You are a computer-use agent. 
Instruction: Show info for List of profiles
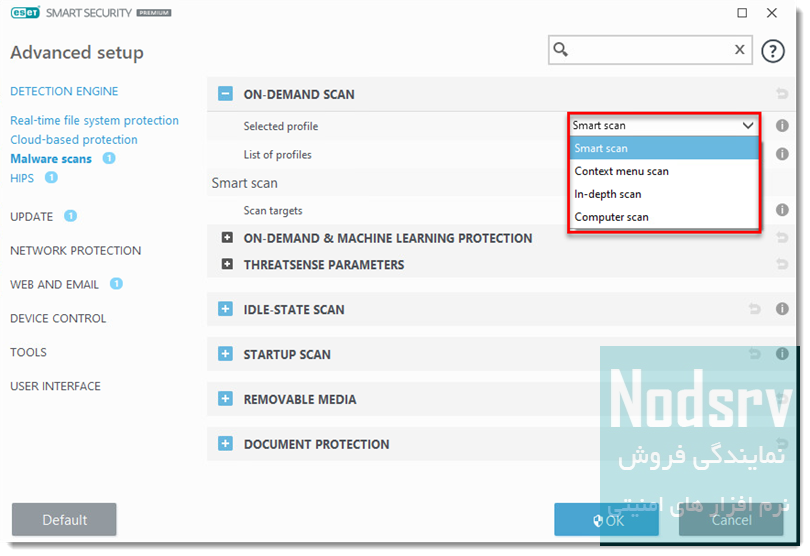782,154
